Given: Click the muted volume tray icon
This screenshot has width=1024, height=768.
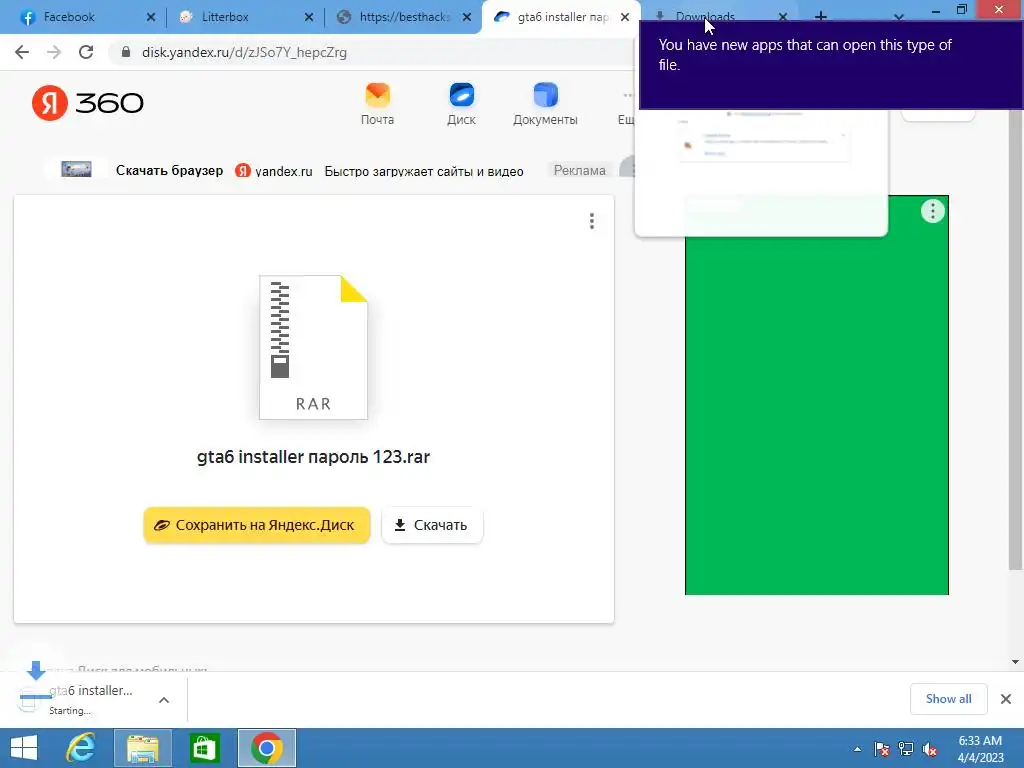Looking at the screenshot, I should tap(930, 749).
